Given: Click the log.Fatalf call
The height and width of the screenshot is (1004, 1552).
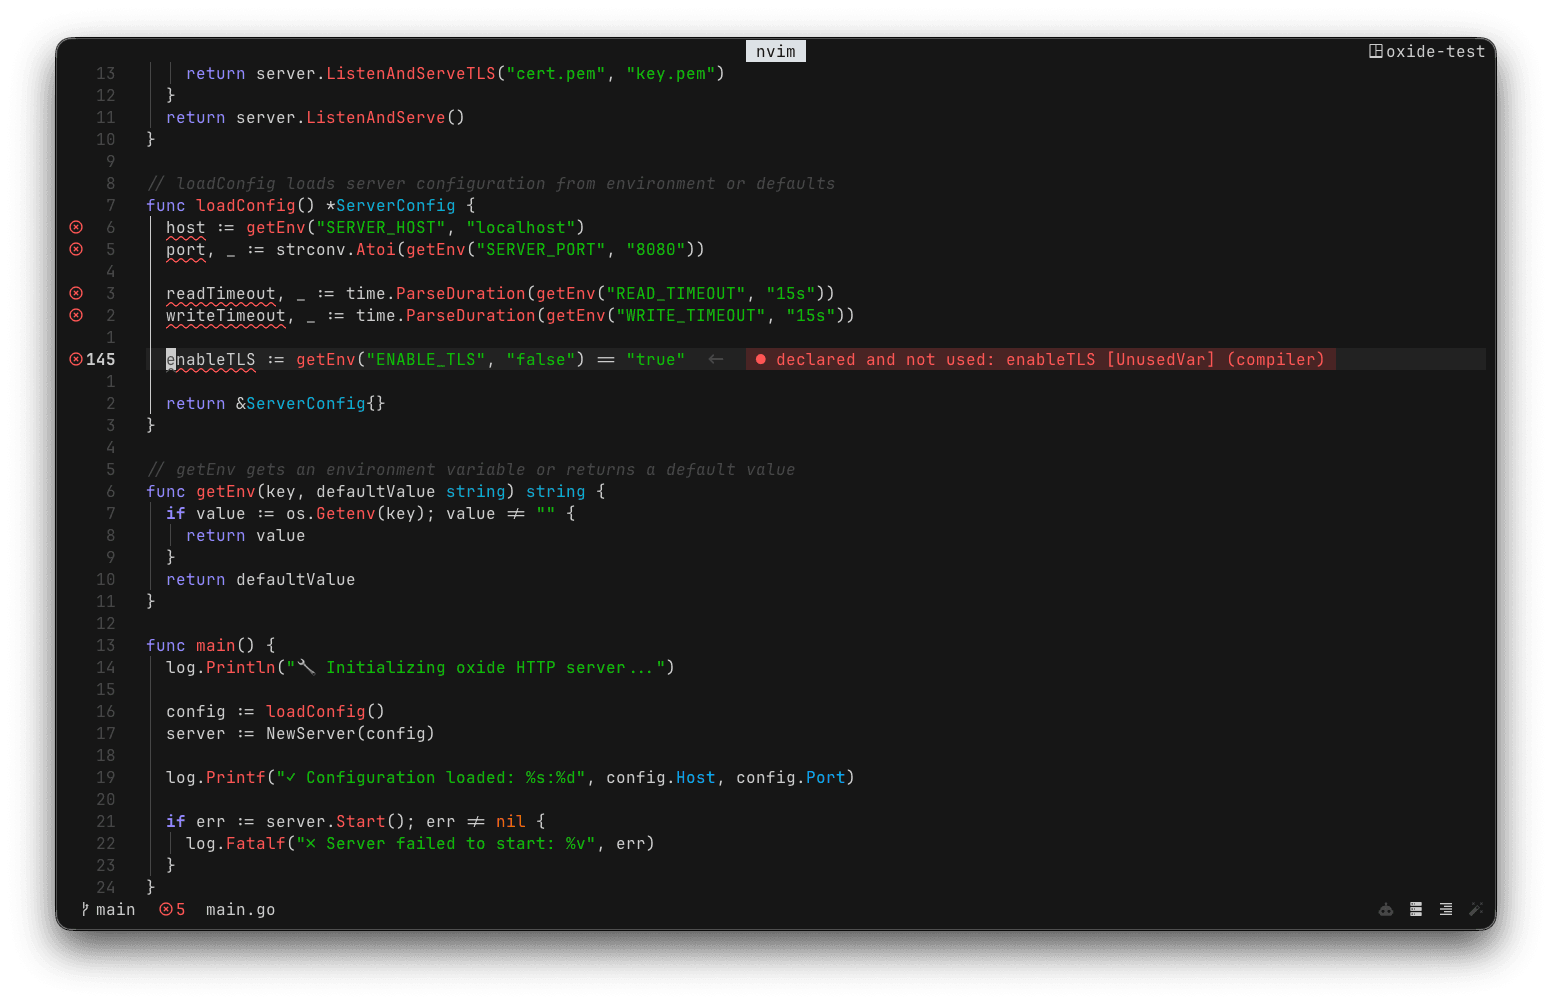Looking at the screenshot, I should 236,843.
